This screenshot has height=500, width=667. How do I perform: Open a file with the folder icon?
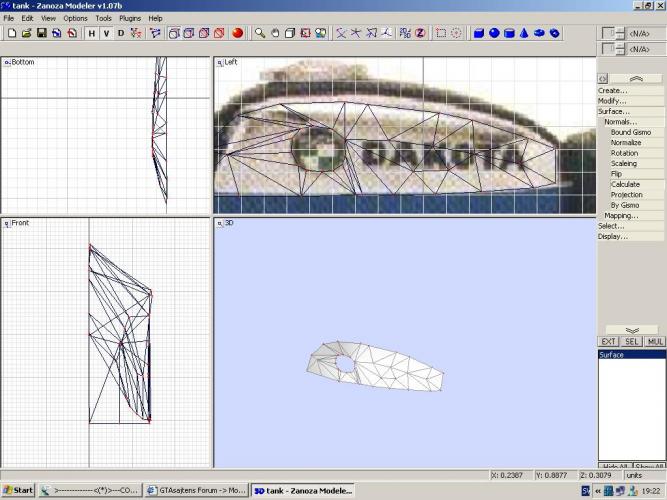click(26, 33)
